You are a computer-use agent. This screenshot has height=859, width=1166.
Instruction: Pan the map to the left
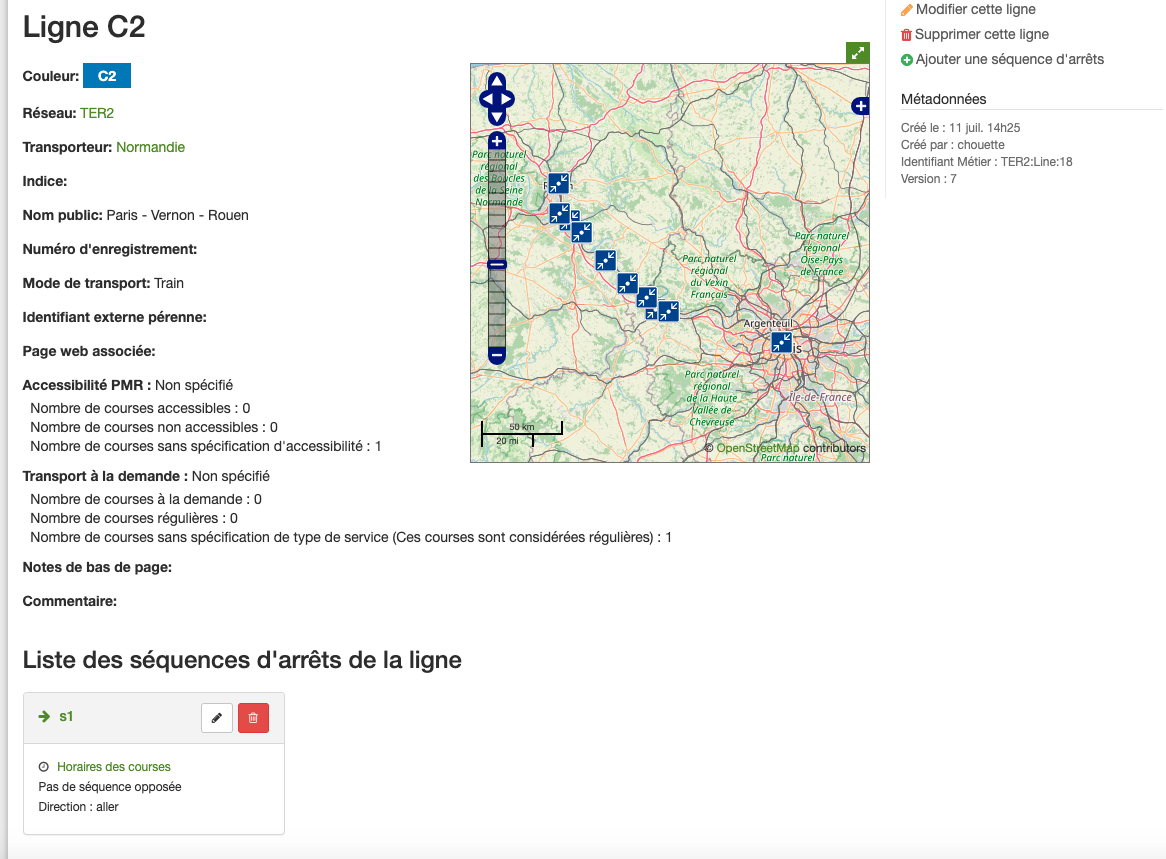point(485,99)
